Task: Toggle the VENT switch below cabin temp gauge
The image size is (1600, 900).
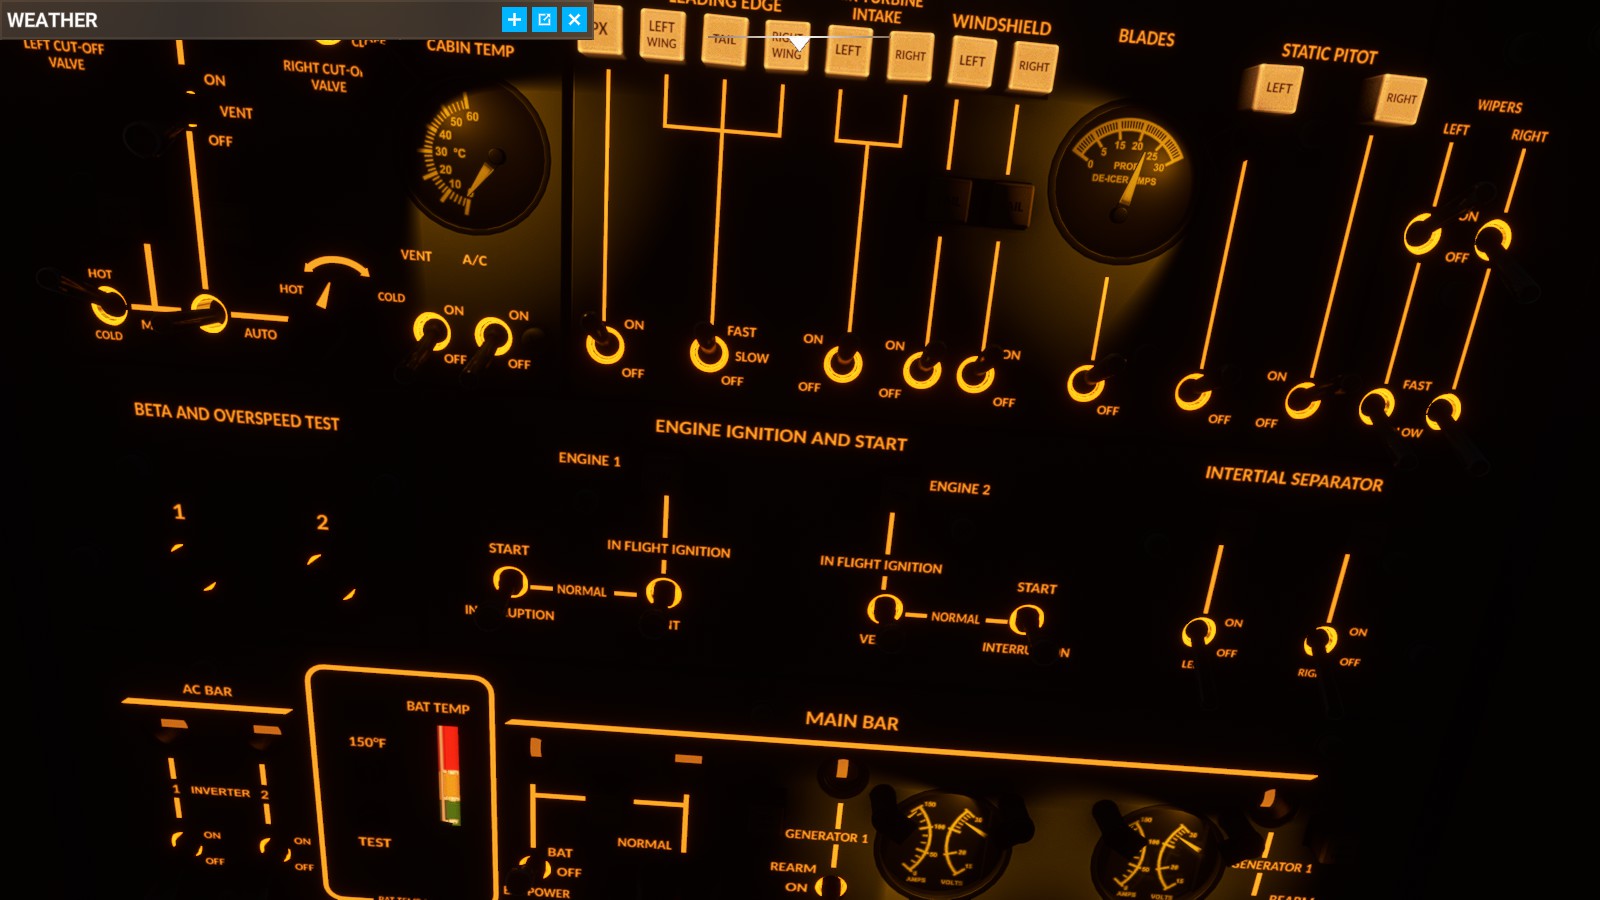Action: coord(431,332)
